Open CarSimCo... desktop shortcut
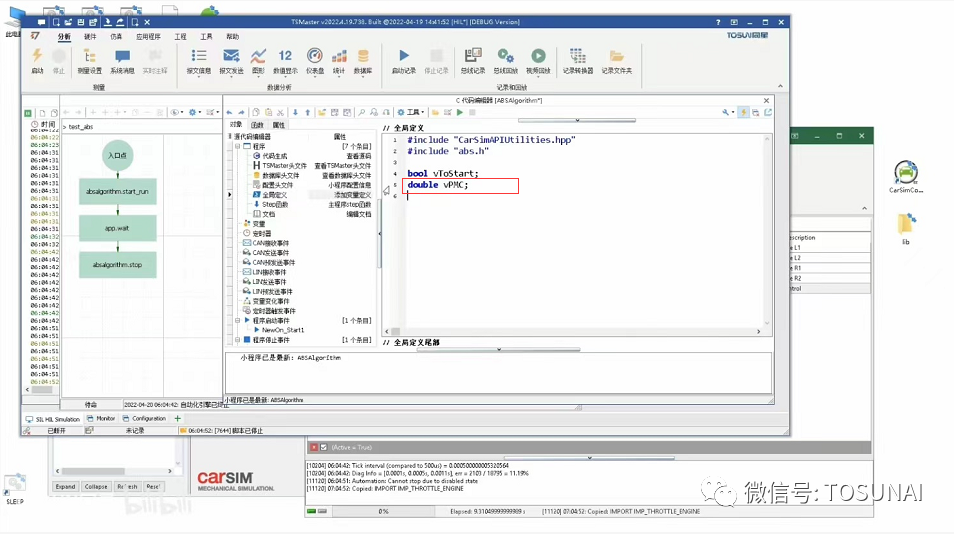The image size is (954, 534). tap(906, 177)
